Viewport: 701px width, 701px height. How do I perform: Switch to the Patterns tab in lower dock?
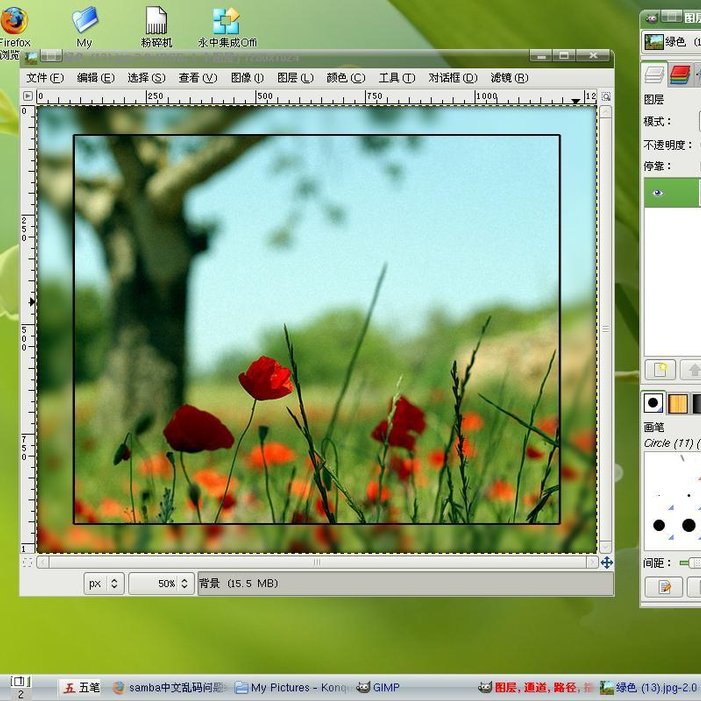pyautogui.click(x=677, y=403)
